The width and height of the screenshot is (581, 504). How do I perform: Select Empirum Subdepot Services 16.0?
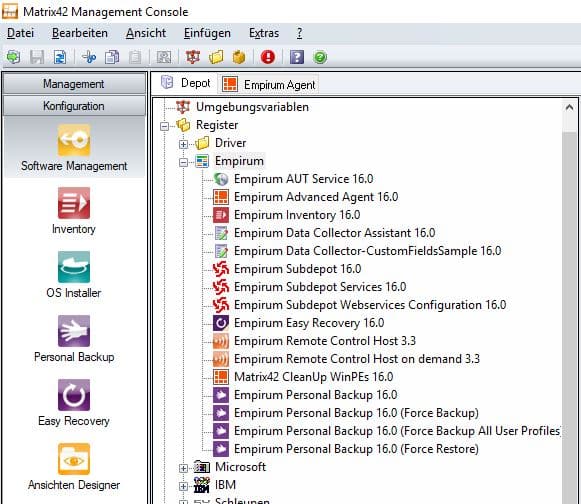pyautogui.click(x=320, y=287)
